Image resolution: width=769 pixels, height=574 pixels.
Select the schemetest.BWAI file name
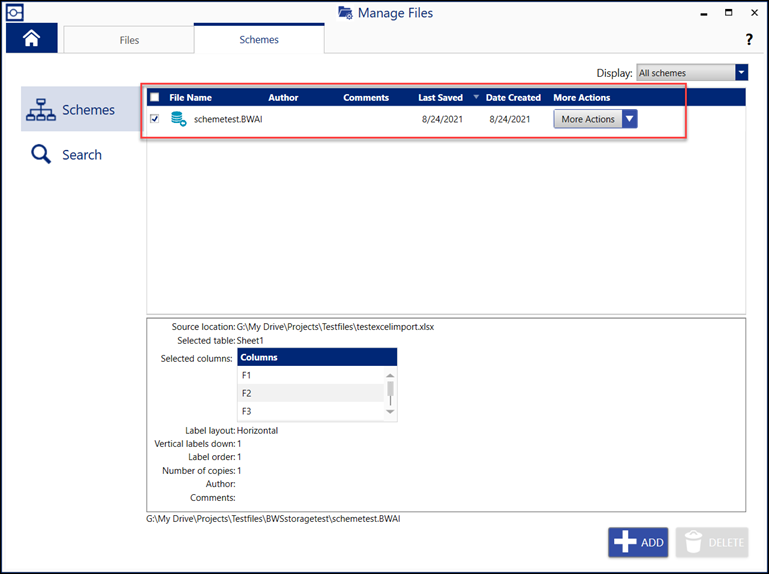coord(228,119)
